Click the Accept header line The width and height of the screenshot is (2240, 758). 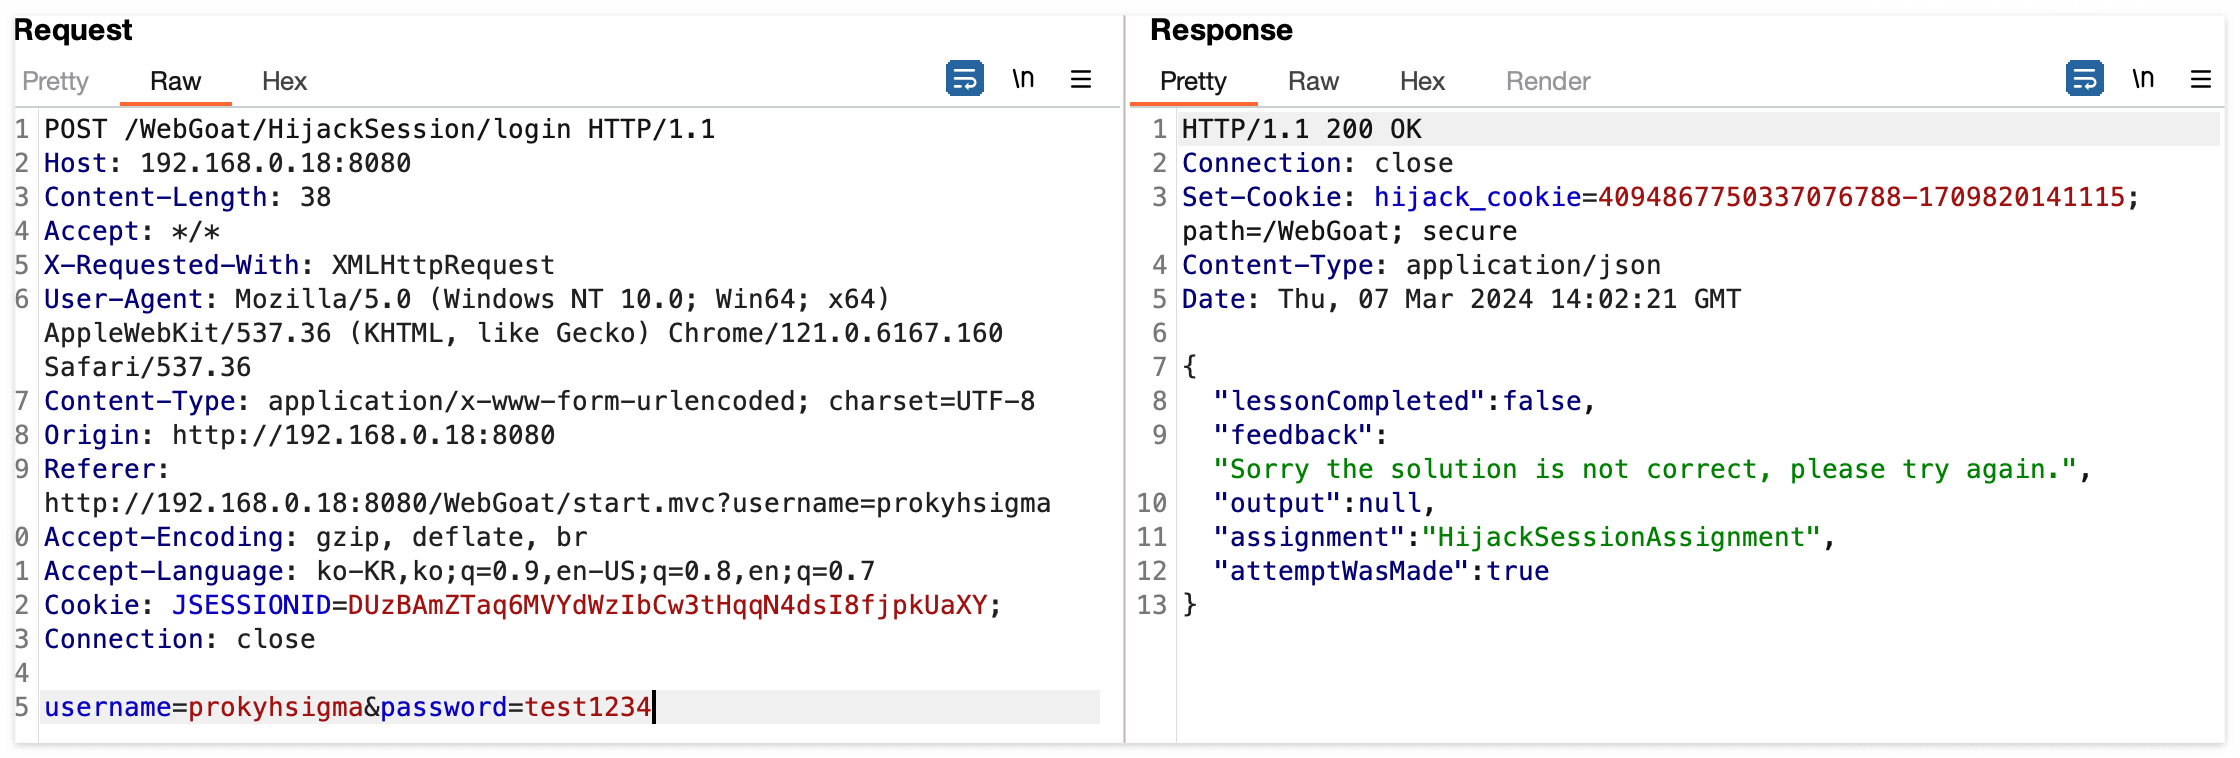132,231
